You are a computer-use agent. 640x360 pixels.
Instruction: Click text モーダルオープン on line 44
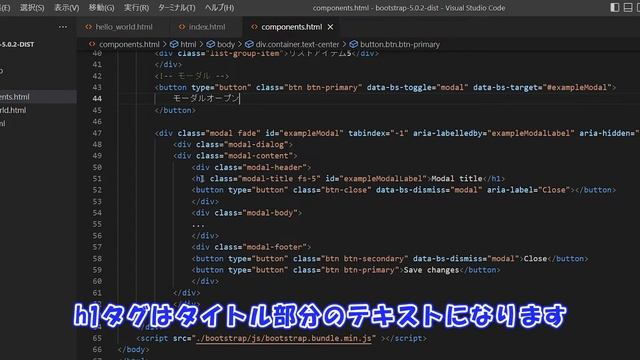click(206, 98)
